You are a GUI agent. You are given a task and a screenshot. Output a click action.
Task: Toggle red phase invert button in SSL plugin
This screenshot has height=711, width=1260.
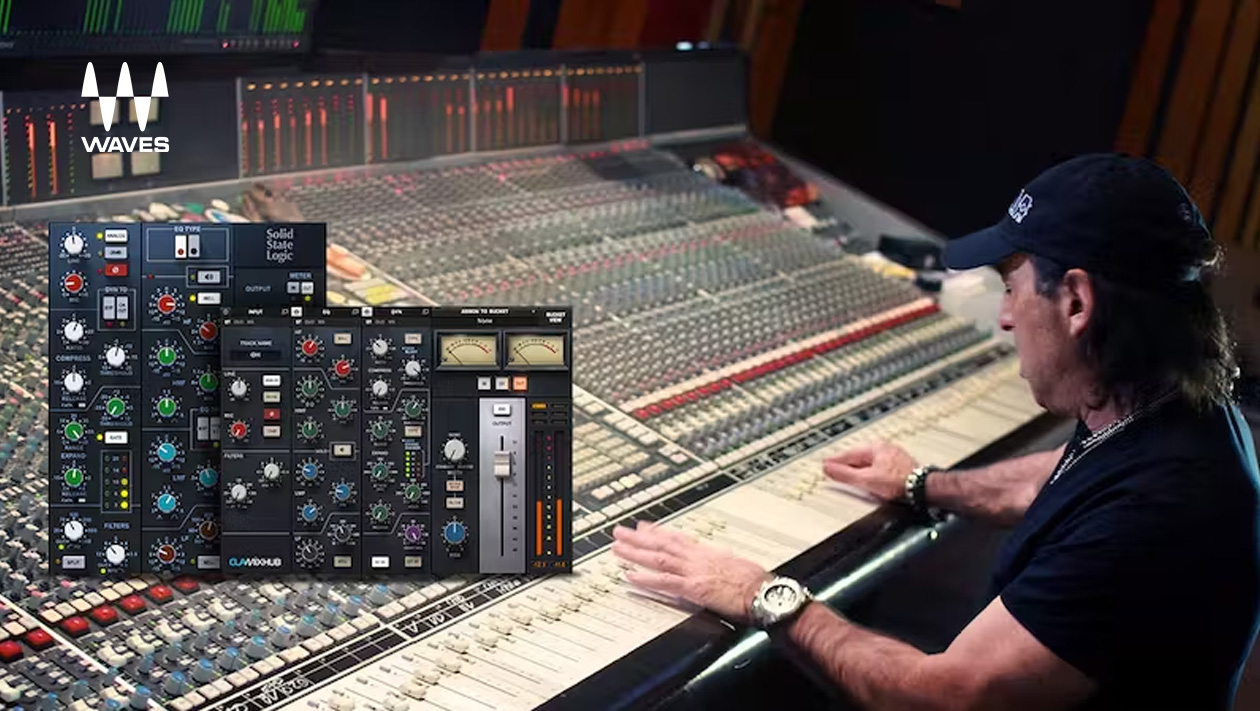tap(116, 270)
